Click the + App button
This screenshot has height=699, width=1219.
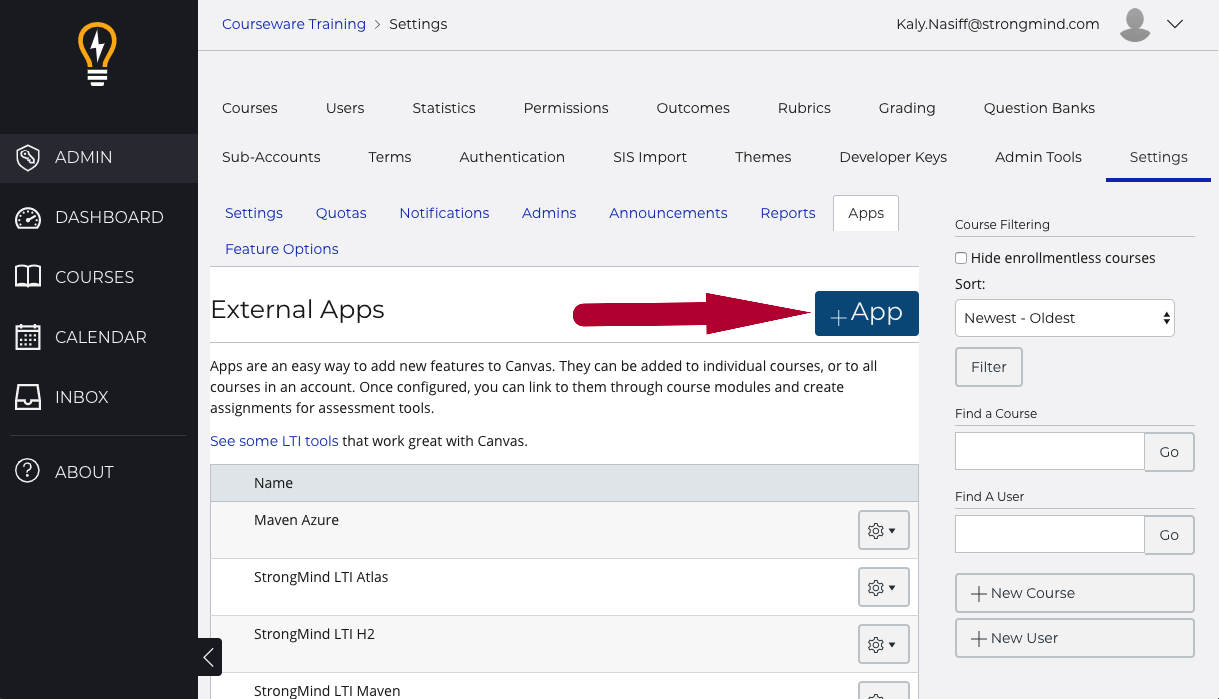[x=867, y=313]
